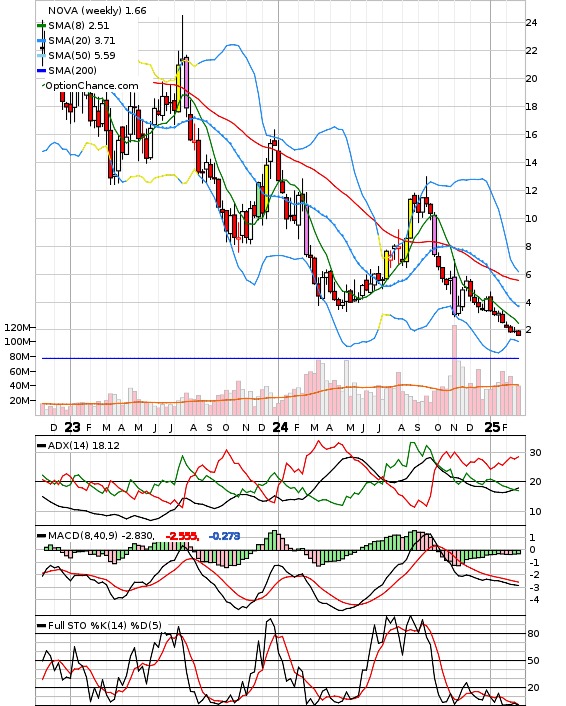Click the blue -0.273 MACD histogram value
566x706 pixels.
click(x=224, y=536)
